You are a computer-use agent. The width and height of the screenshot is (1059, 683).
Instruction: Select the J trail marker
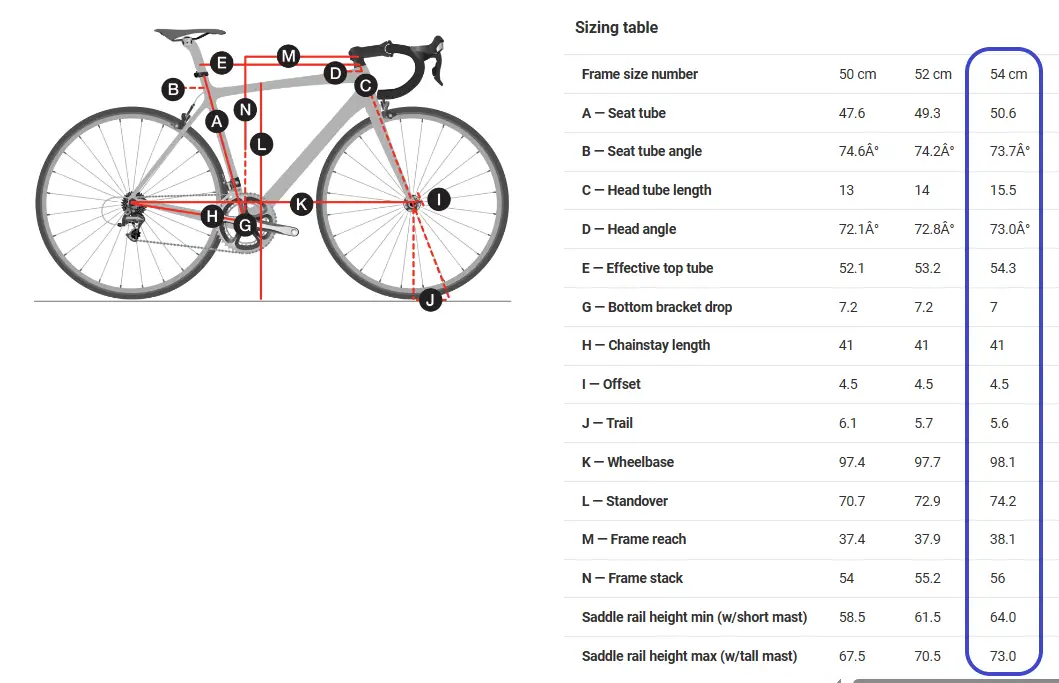(x=430, y=299)
